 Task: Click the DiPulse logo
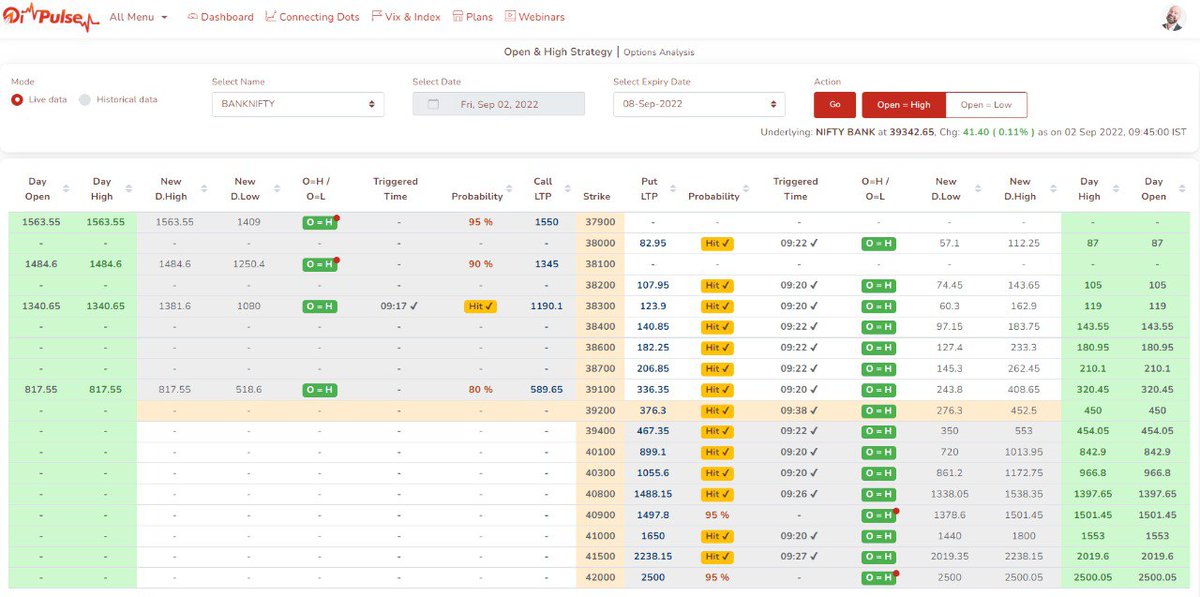(49, 17)
